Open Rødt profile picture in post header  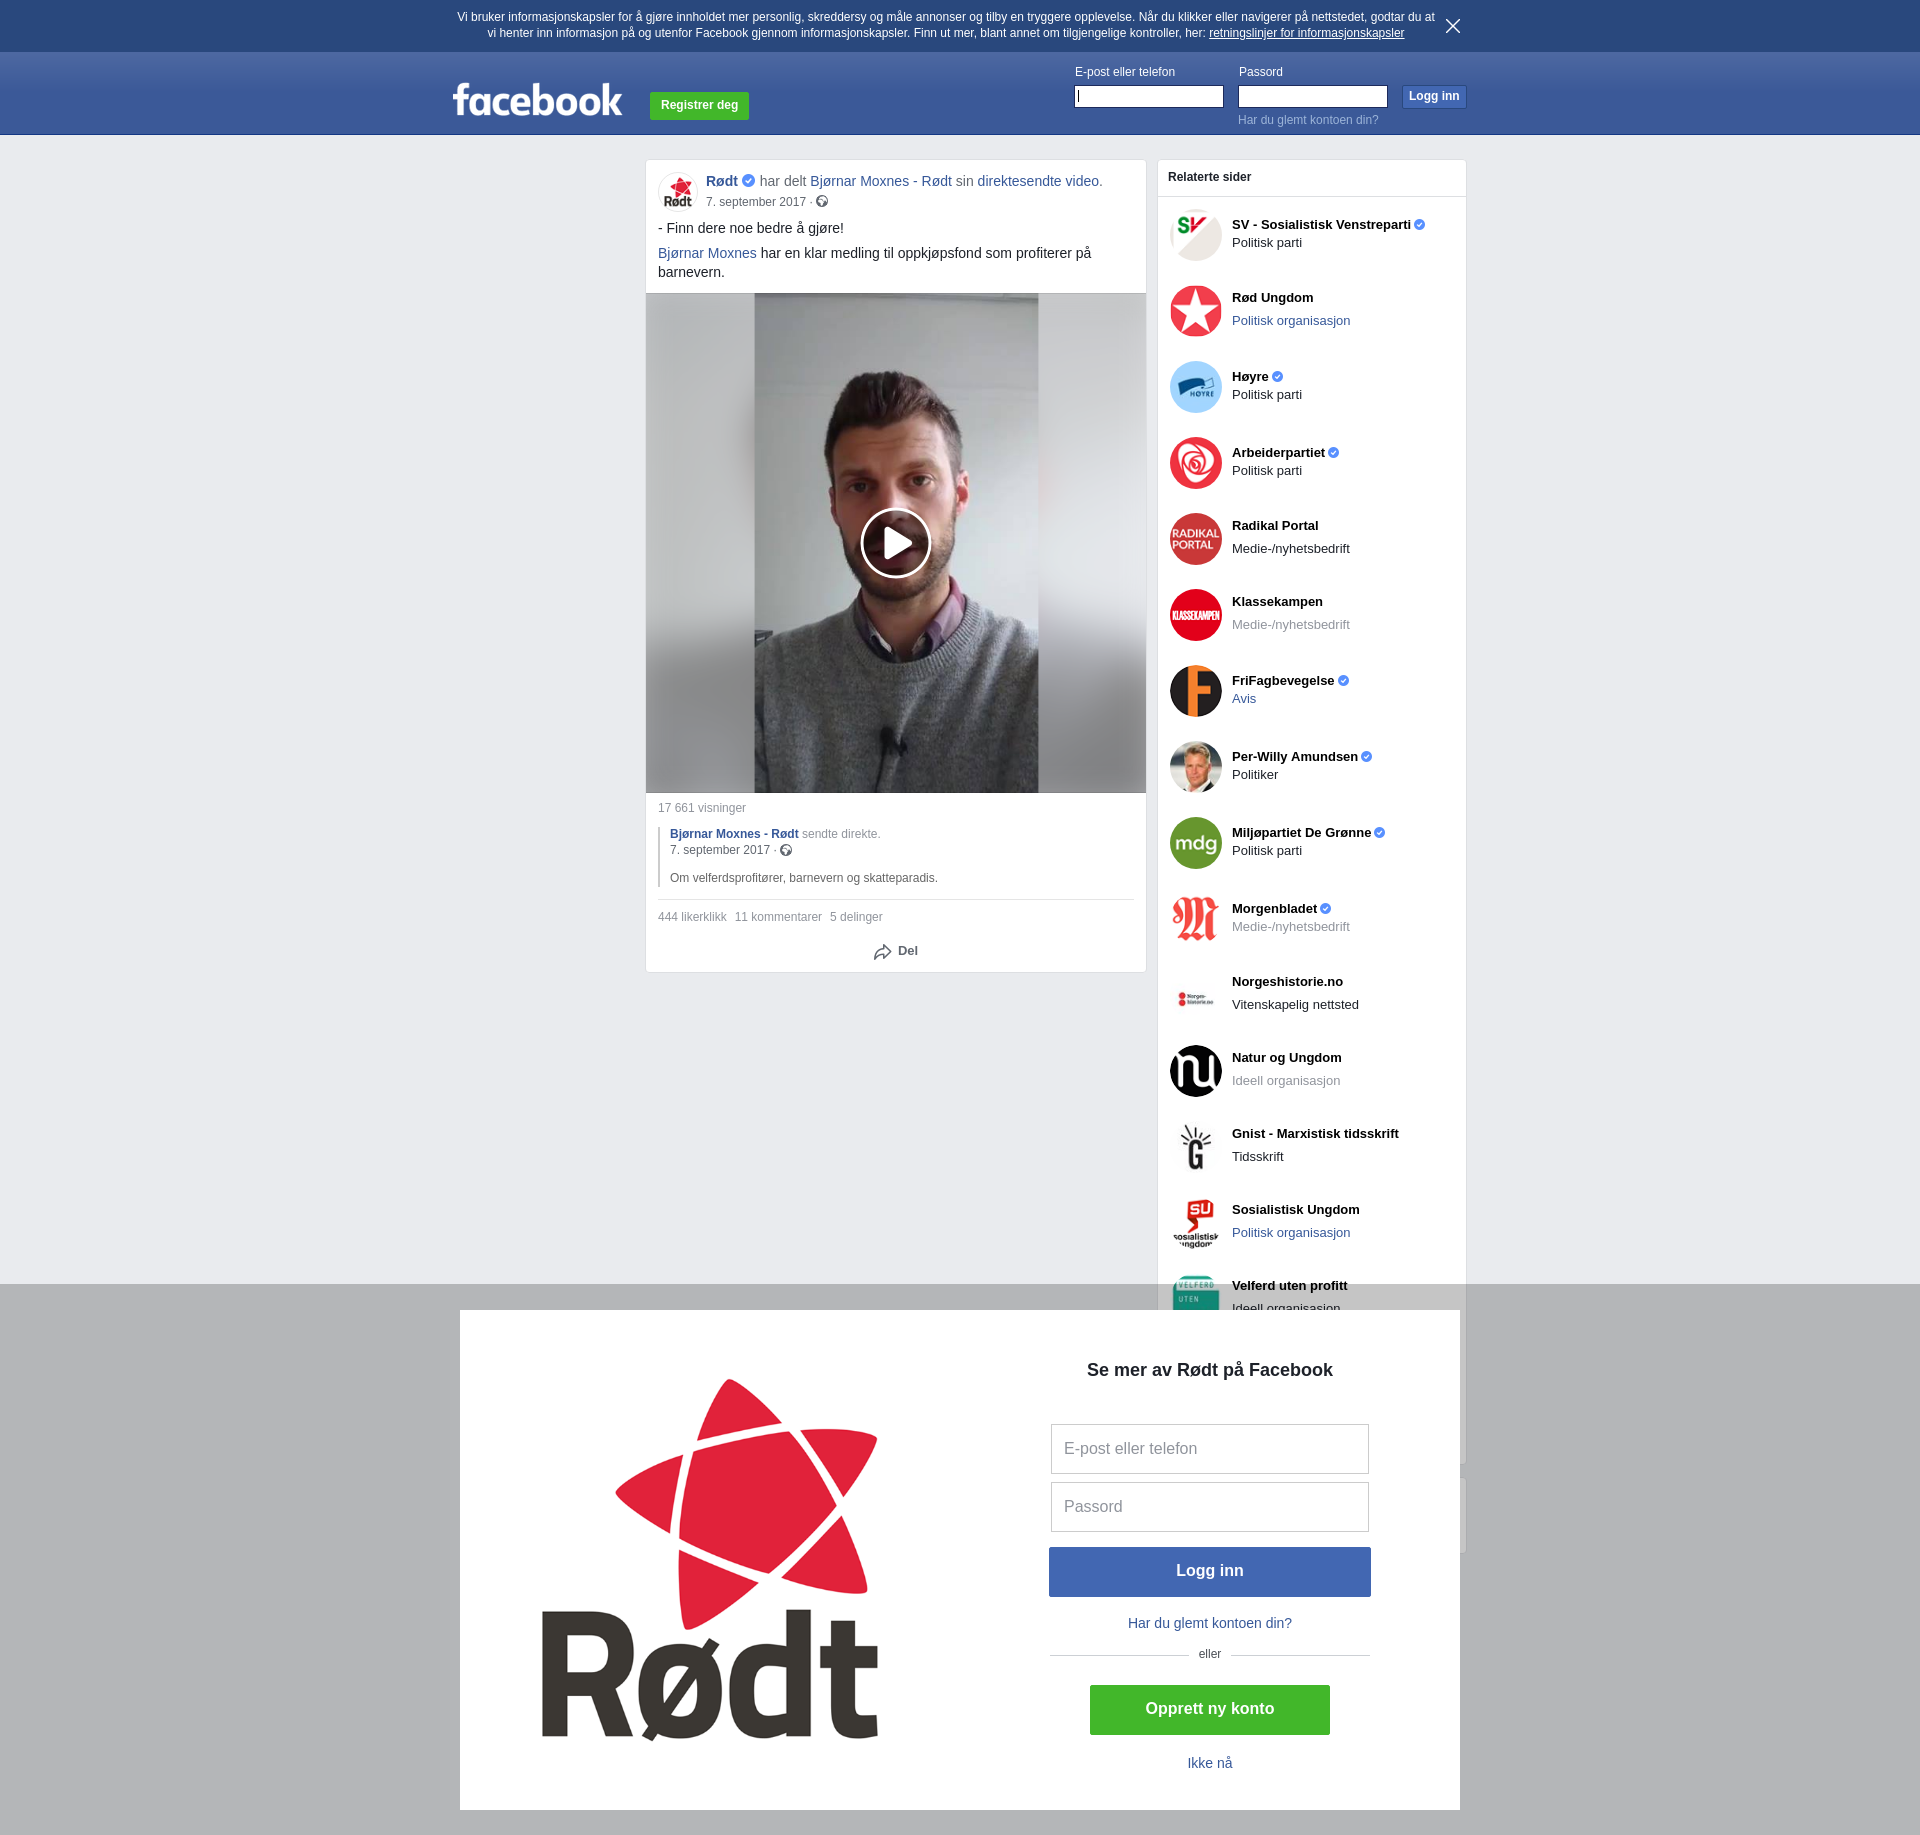coord(678,191)
